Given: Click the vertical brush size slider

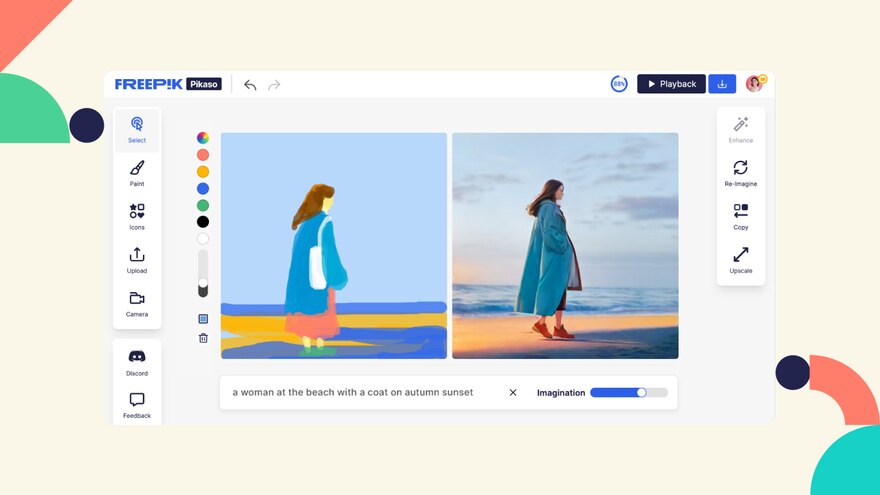Looking at the screenshot, I should [203, 273].
